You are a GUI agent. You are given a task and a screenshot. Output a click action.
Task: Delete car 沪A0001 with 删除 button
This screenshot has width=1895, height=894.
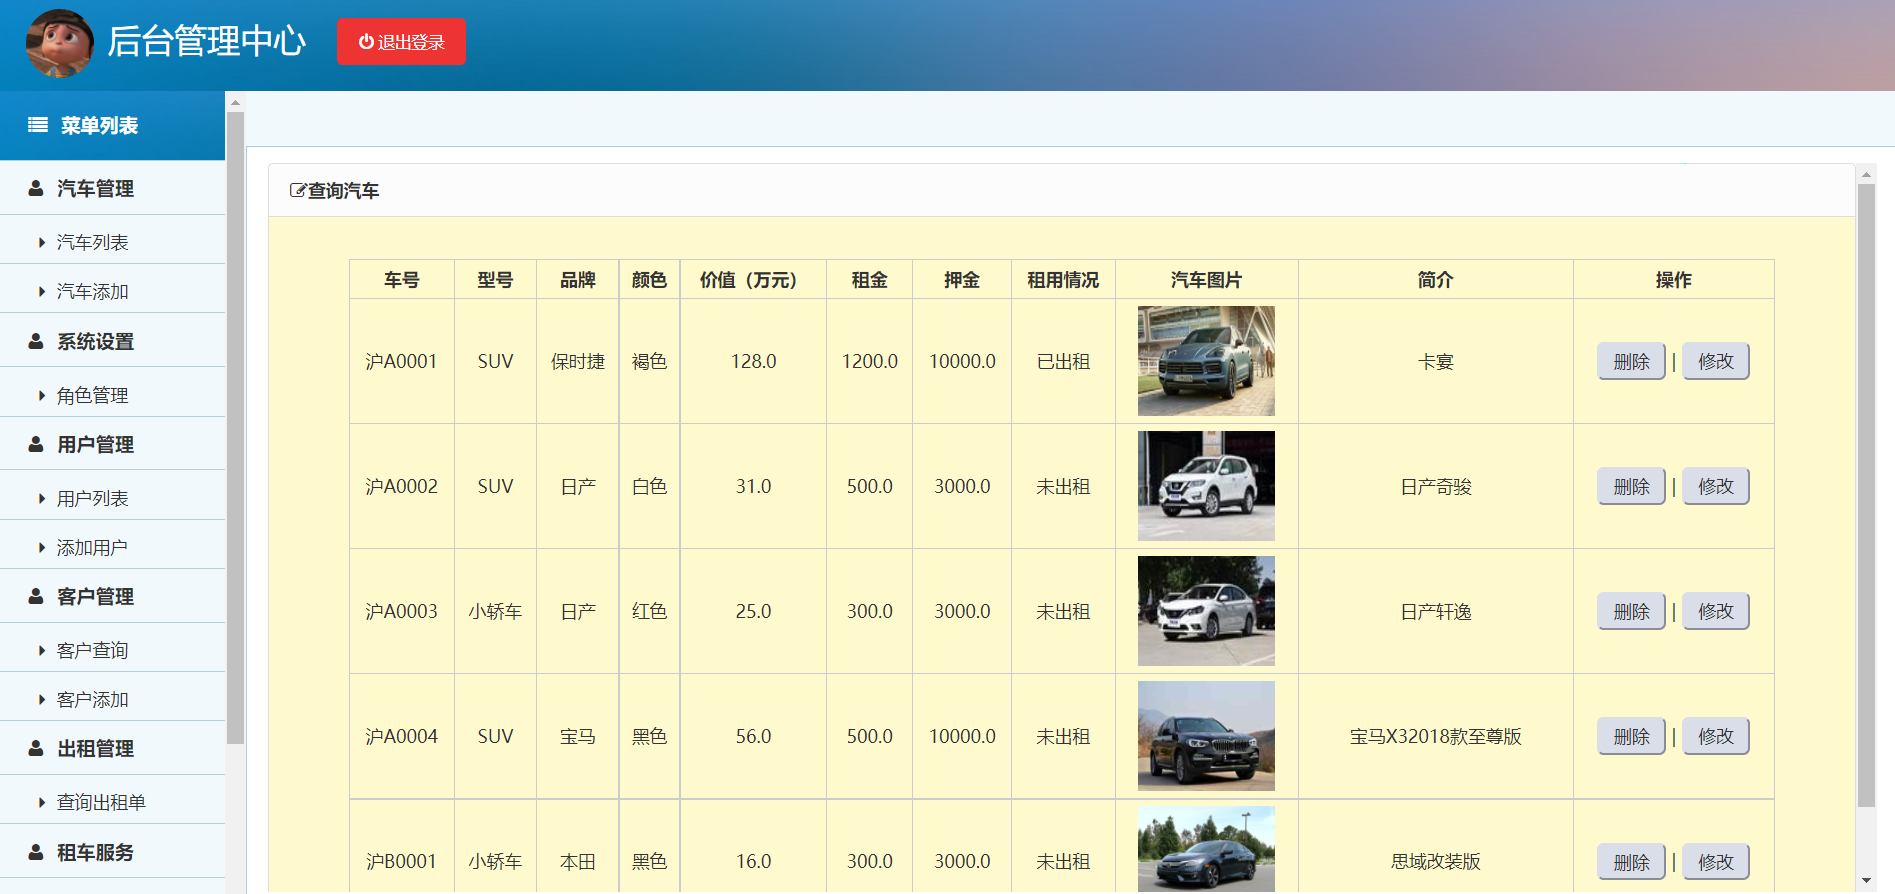[1631, 361]
